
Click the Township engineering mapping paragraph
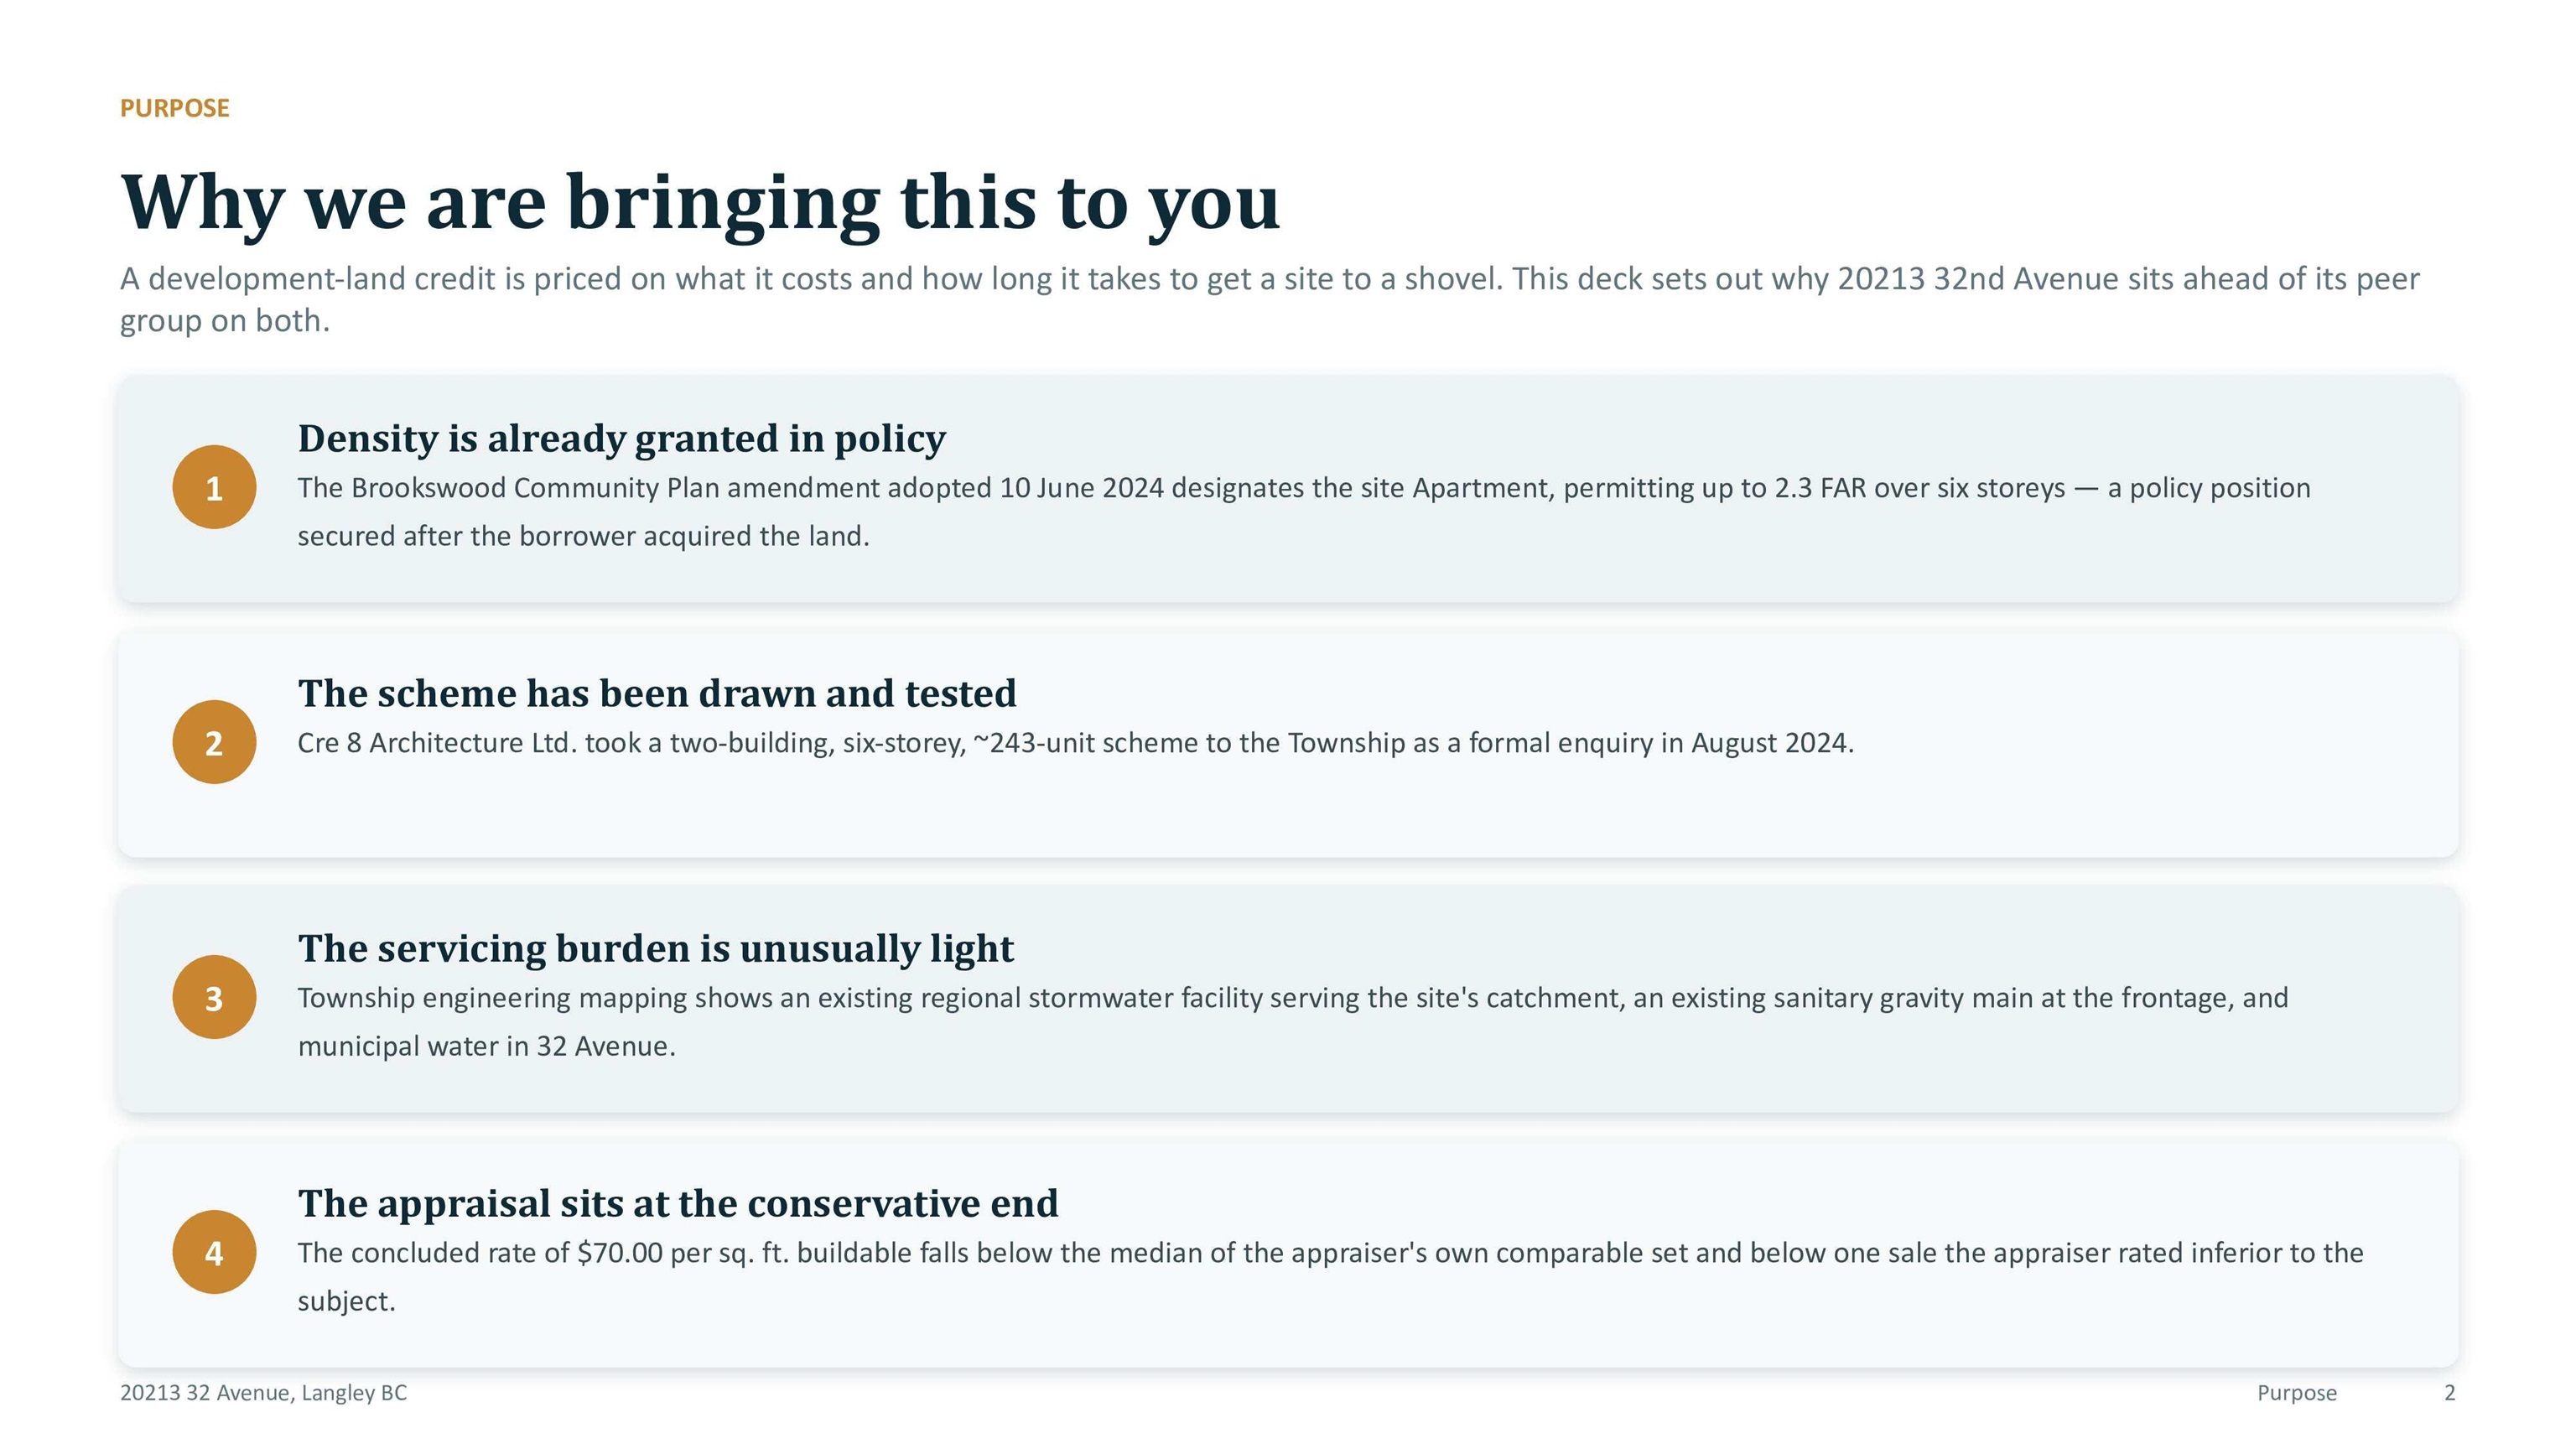pos(1293,1022)
